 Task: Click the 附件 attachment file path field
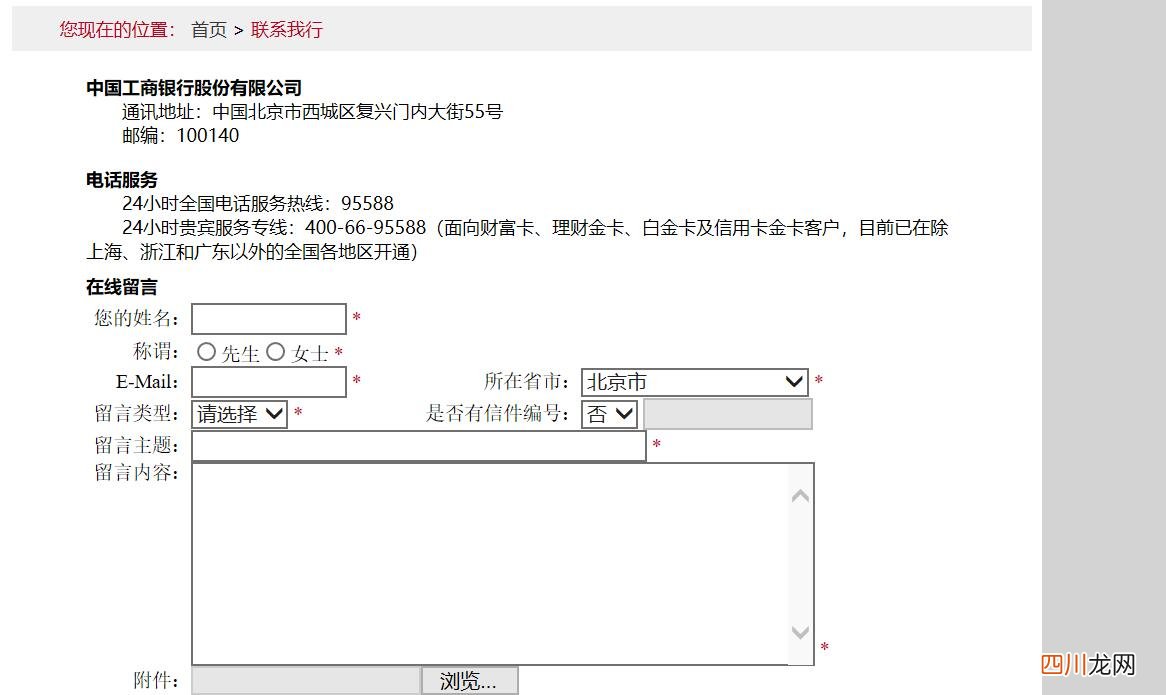pos(306,681)
